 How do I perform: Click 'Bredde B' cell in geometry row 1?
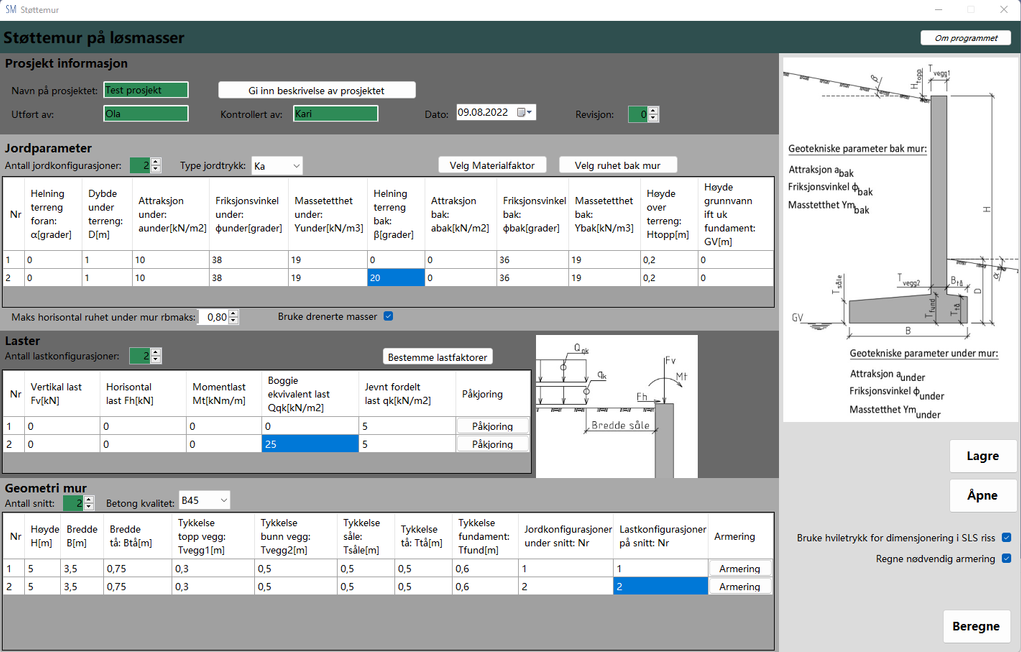(82, 569)
